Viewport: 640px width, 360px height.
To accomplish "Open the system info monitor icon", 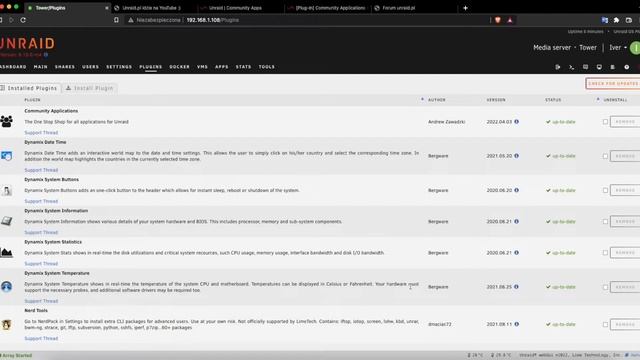I will pos(599,67).
